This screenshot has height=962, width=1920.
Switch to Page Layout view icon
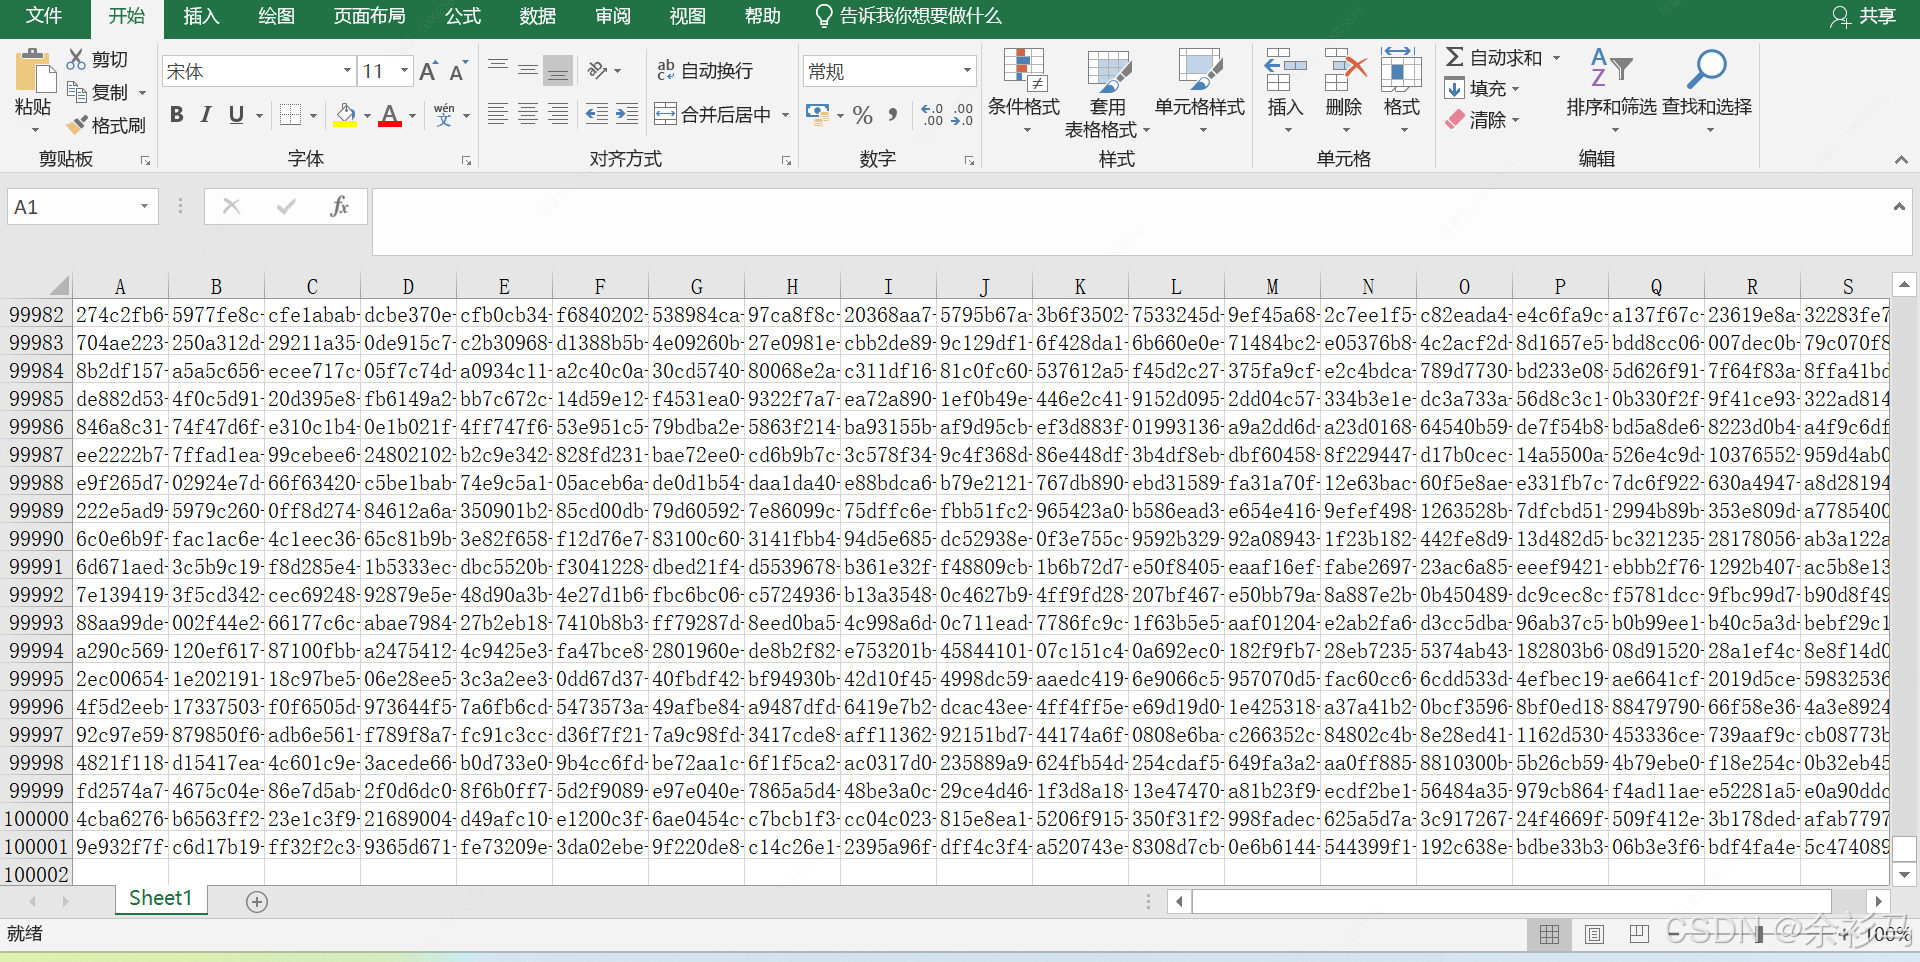click(1595, 934)
